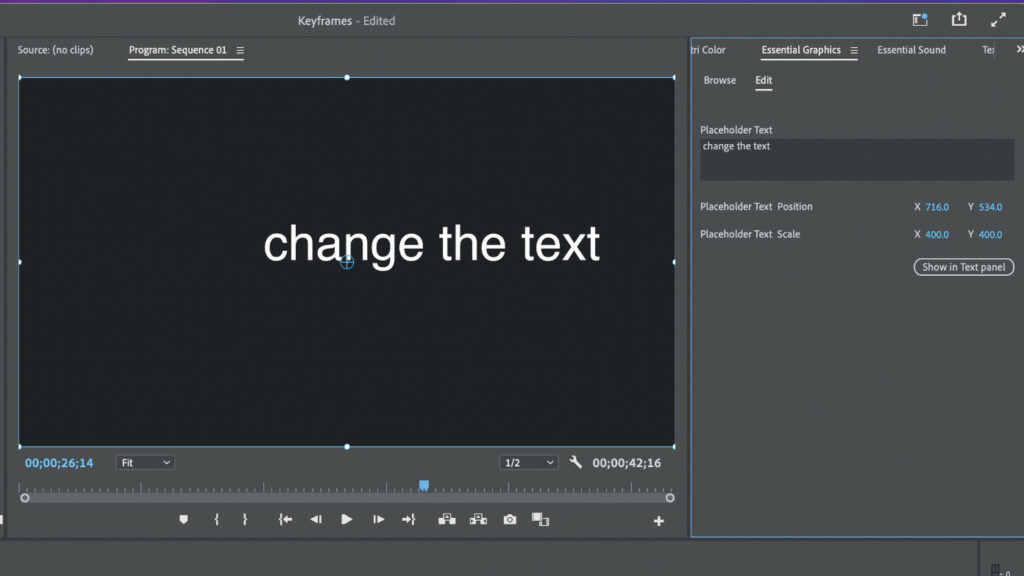The height and width of the screenshot is (576, 1024).
Task: Go to In point
Action: coord(285,520)
